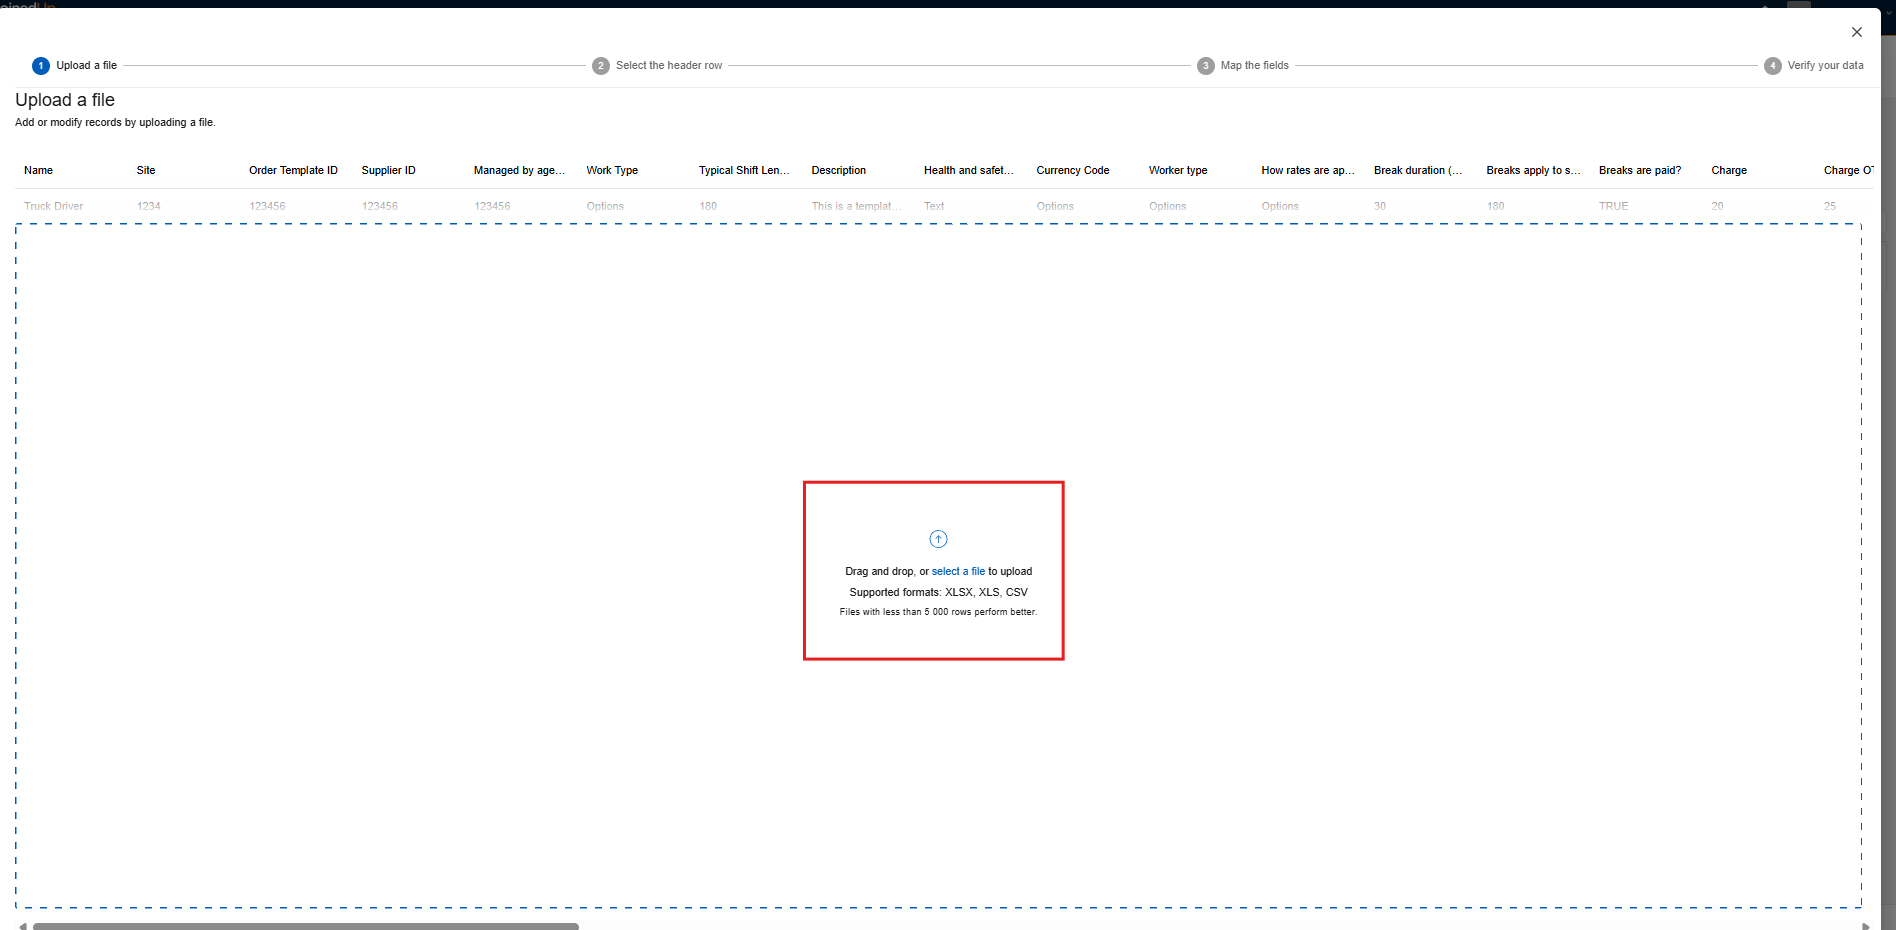The width and height of the screenshot is (1896, 930).
Task: Click the horizontal scrollbar right arrow
Action: coord(1865,926)
